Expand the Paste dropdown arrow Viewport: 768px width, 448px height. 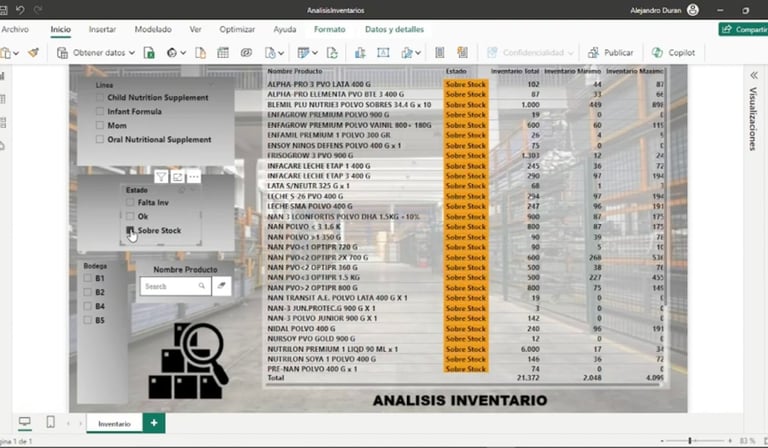point(16,53)
